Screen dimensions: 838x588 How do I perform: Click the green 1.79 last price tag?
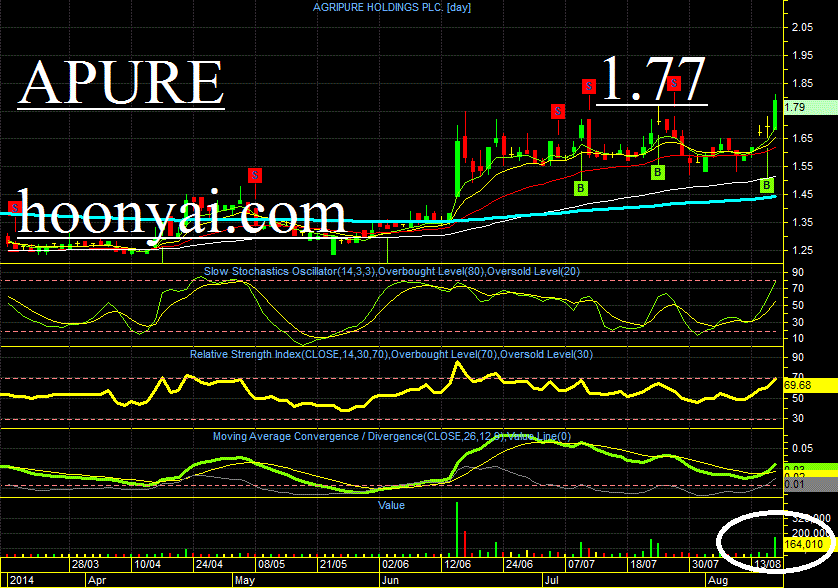tap(810, 107)
